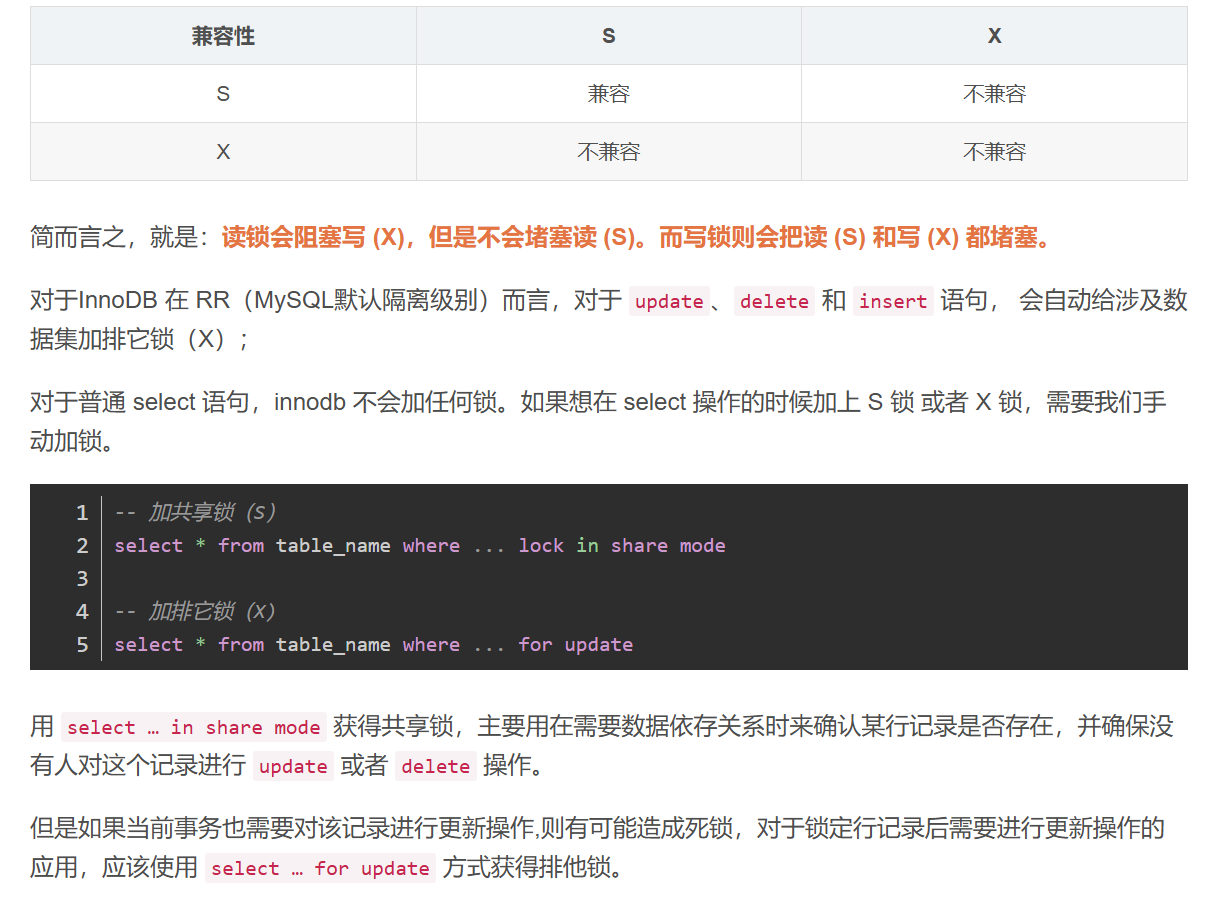
Task: Click the code comment '-- 加共享锁 (S)'
Action: click(x=194, y=512)
